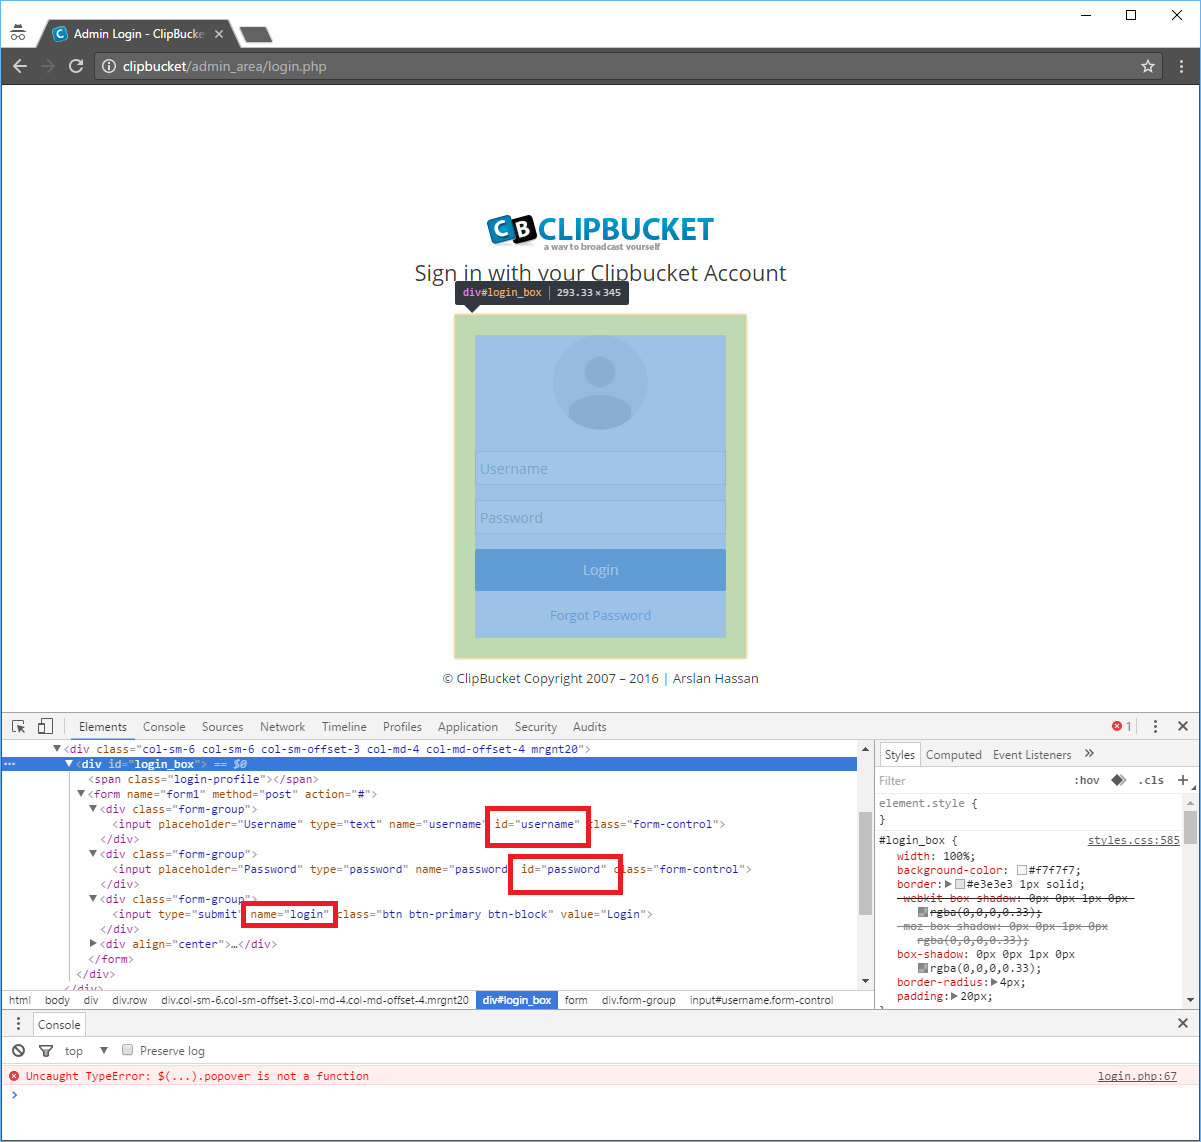Open styles.css:585 source link

[x=1134, y=840]
